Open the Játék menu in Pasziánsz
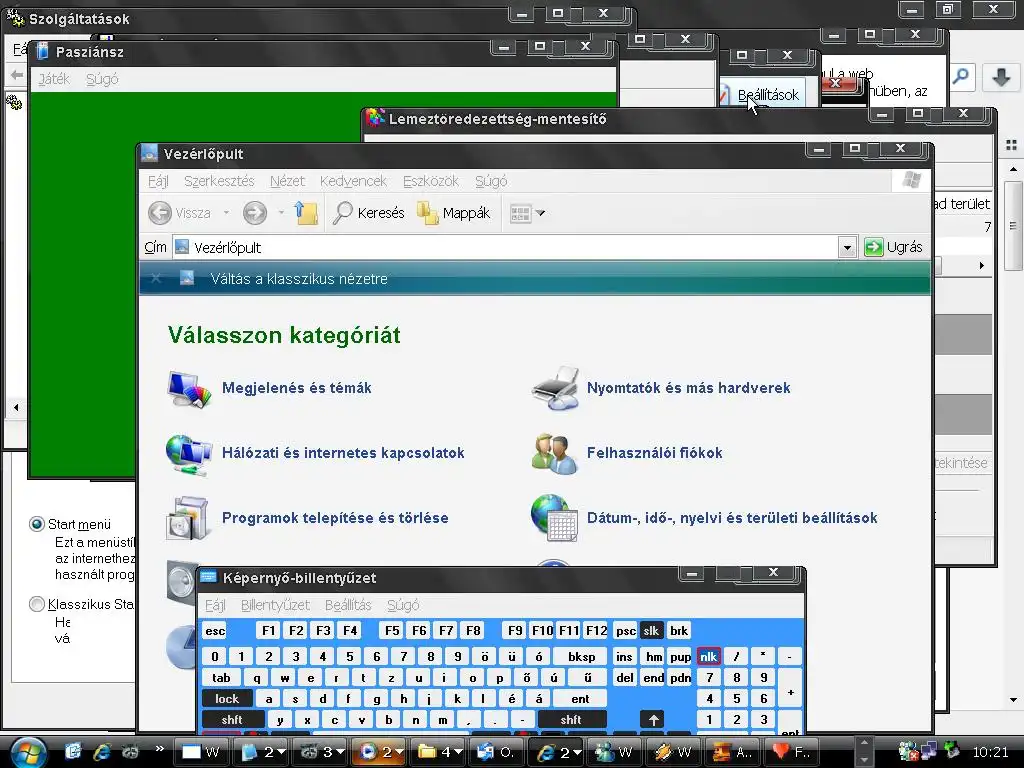1024x768 pixels. tap(54, 79)
